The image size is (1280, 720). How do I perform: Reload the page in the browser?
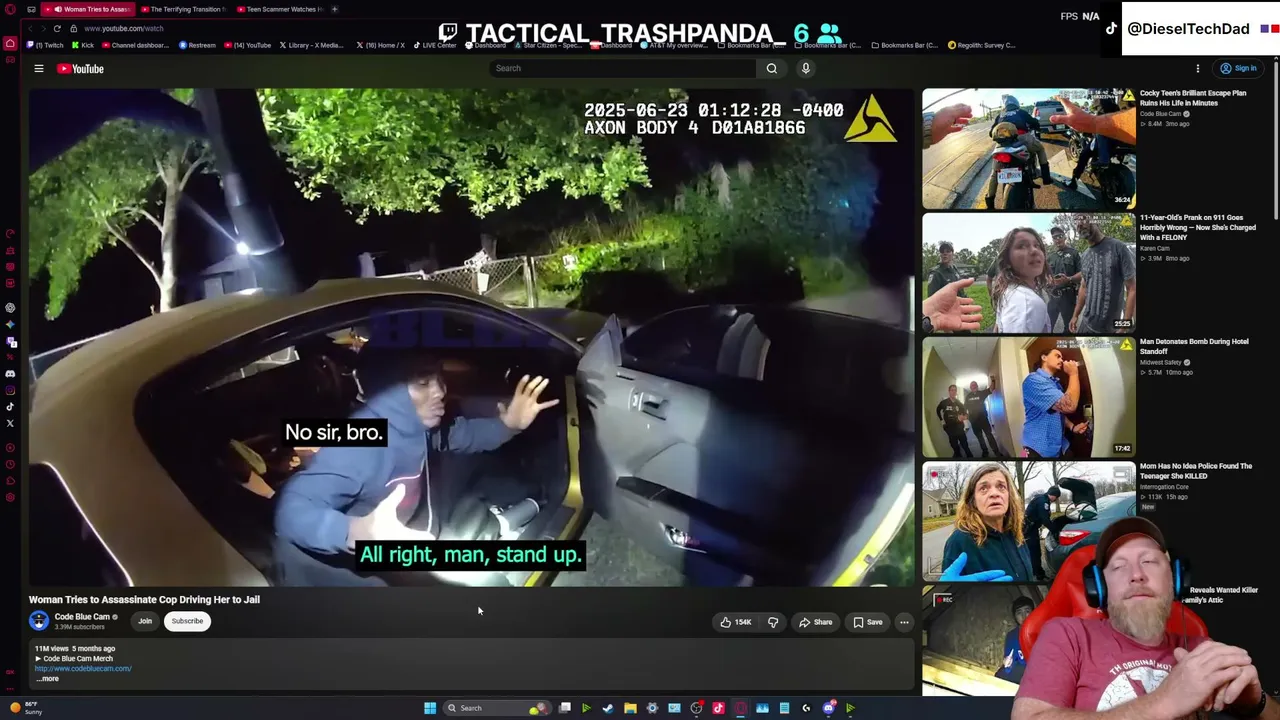57,28
